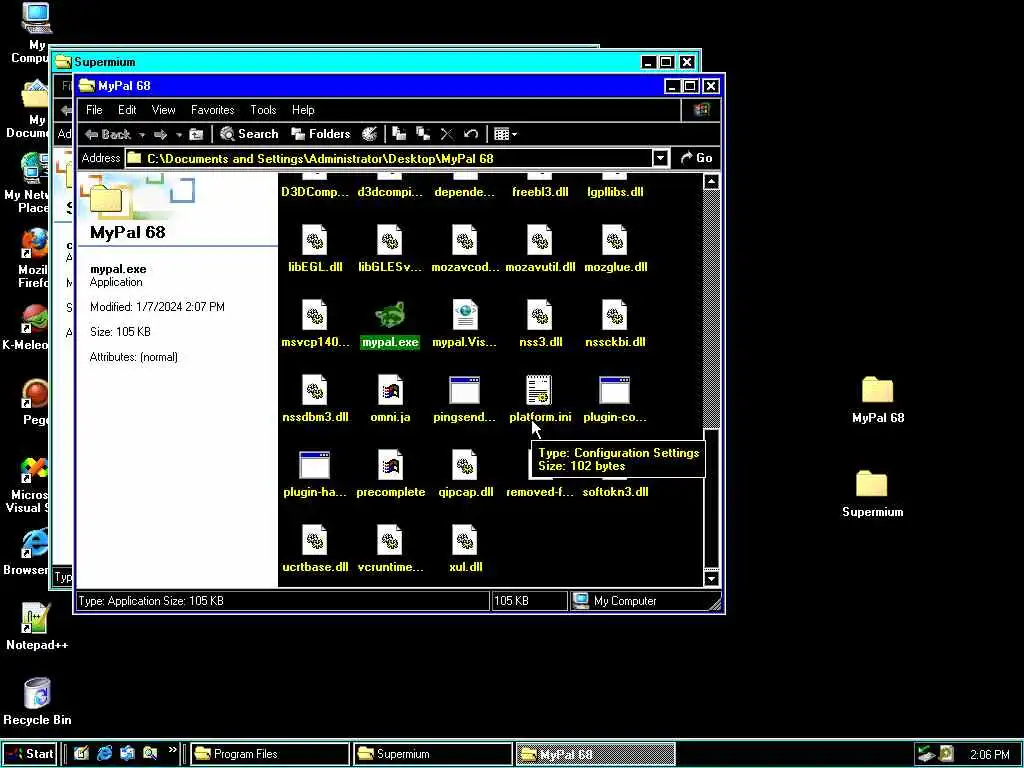
Task: Select the vcruntime... dll file
Action: 390,541
